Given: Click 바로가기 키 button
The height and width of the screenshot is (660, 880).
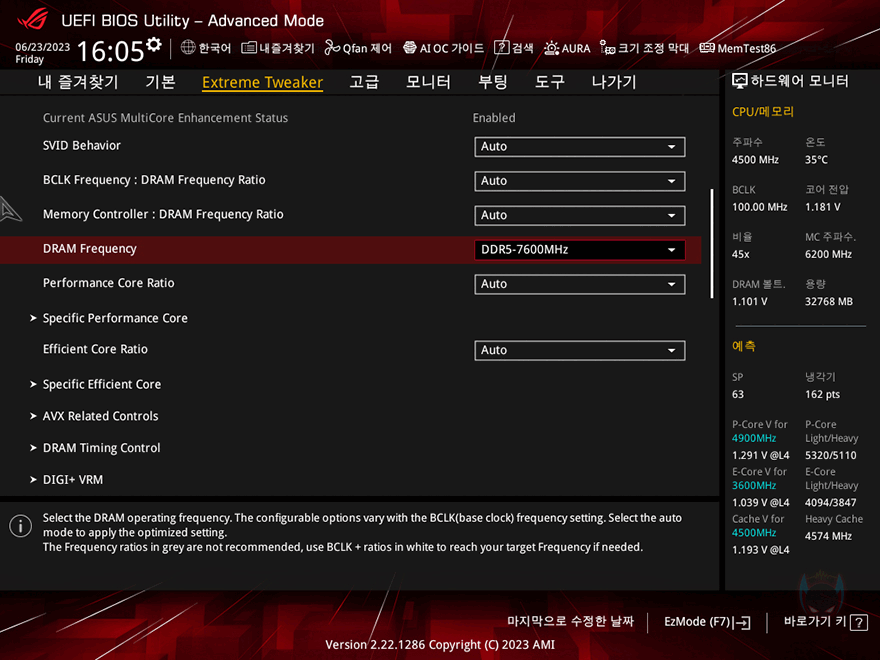Looking at the screenshot, I should [x=826, y=622].
